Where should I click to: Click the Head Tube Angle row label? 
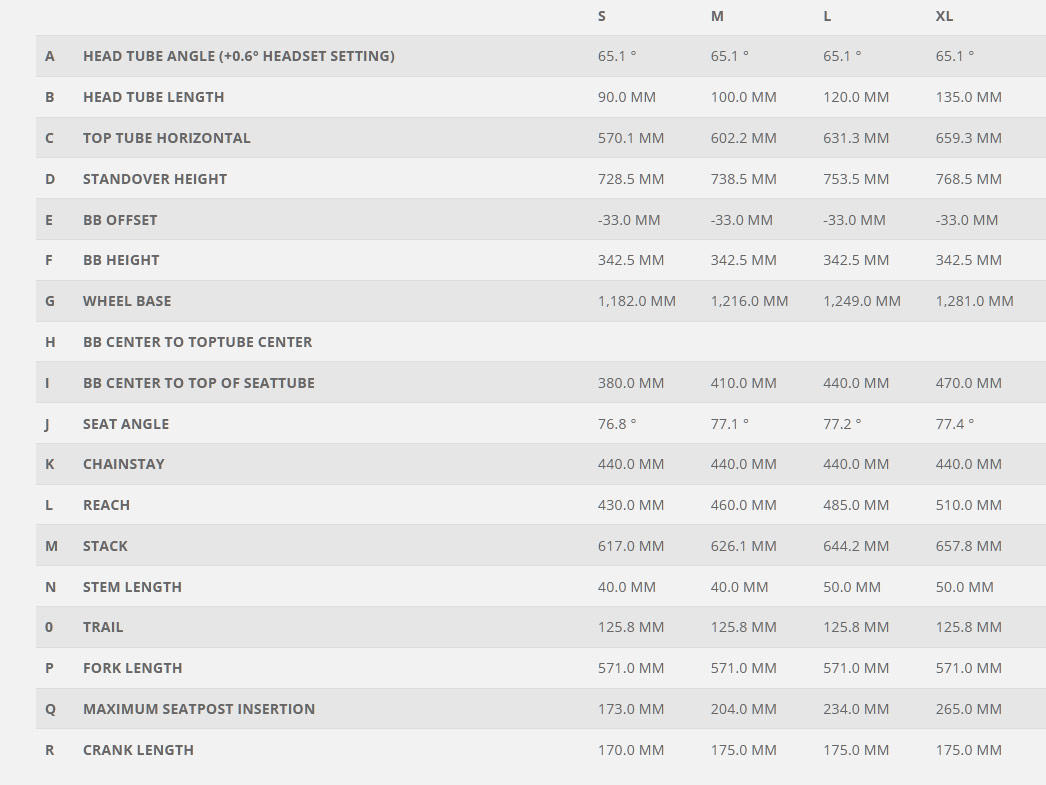click(239, 56)
